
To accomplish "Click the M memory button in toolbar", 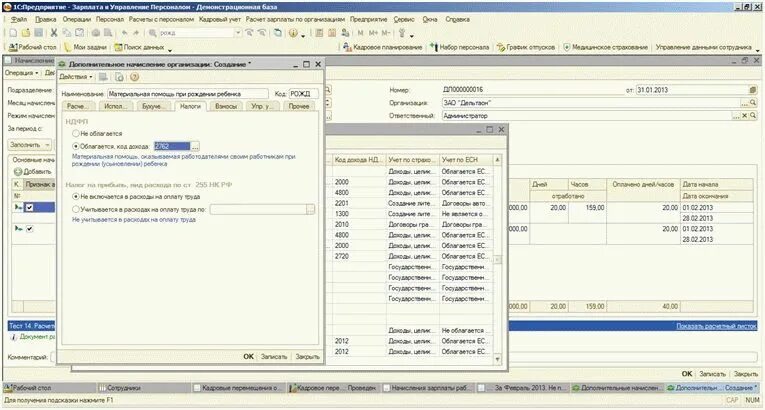I will tap(361, 33).
